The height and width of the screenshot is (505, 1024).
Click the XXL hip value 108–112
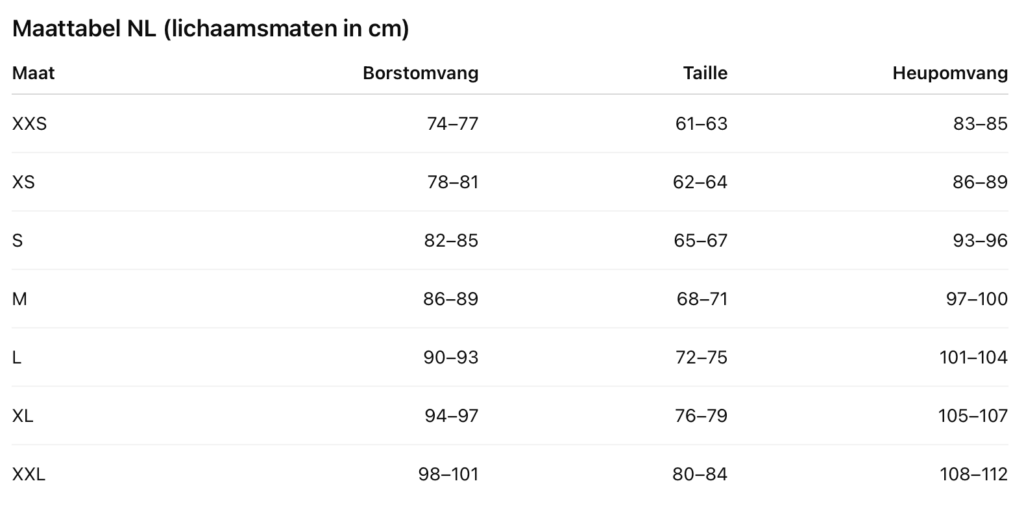(974, 475)
